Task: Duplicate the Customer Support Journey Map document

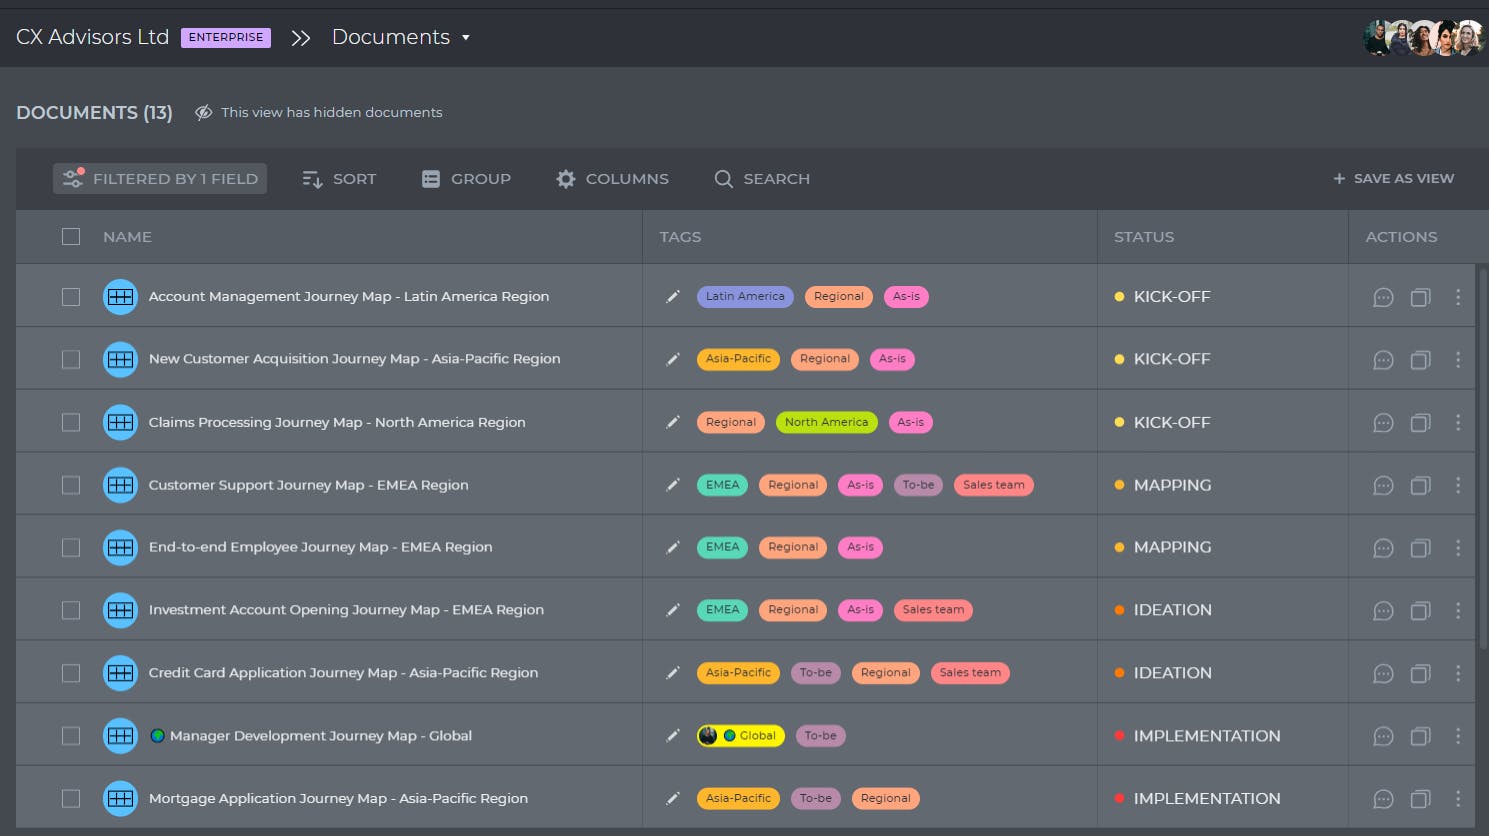Action: (1420, 485)
